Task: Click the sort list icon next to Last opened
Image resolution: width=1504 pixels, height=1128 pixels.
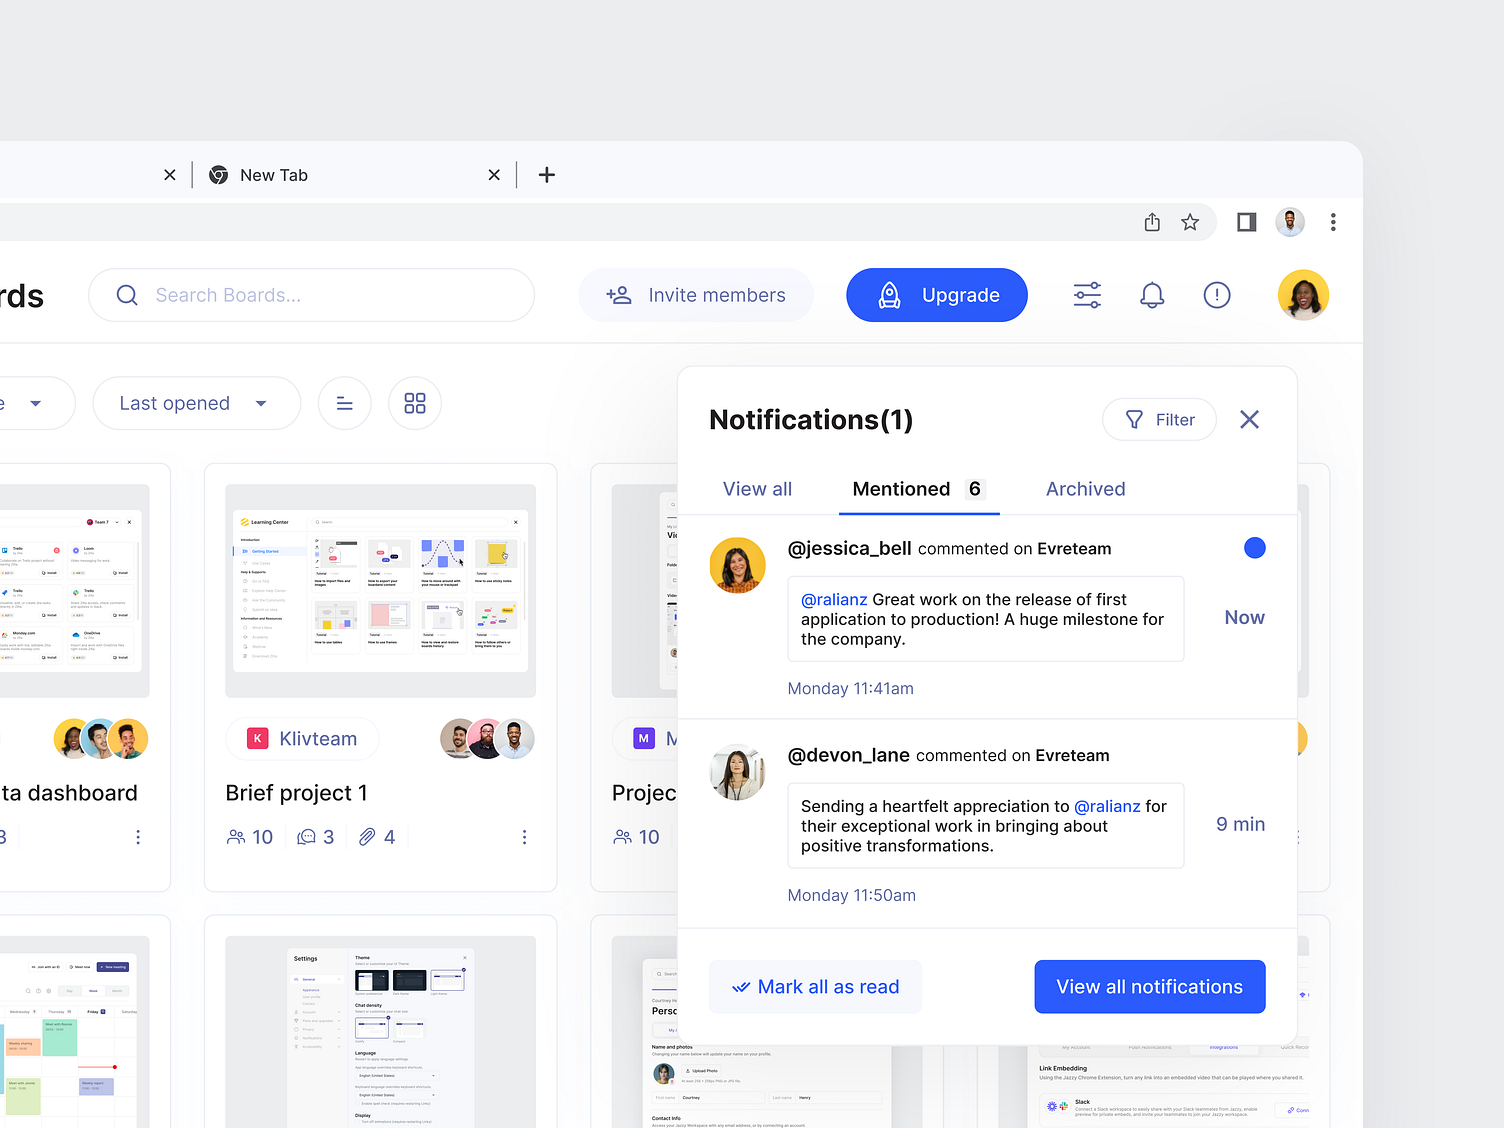Action: tap(344, 403)
